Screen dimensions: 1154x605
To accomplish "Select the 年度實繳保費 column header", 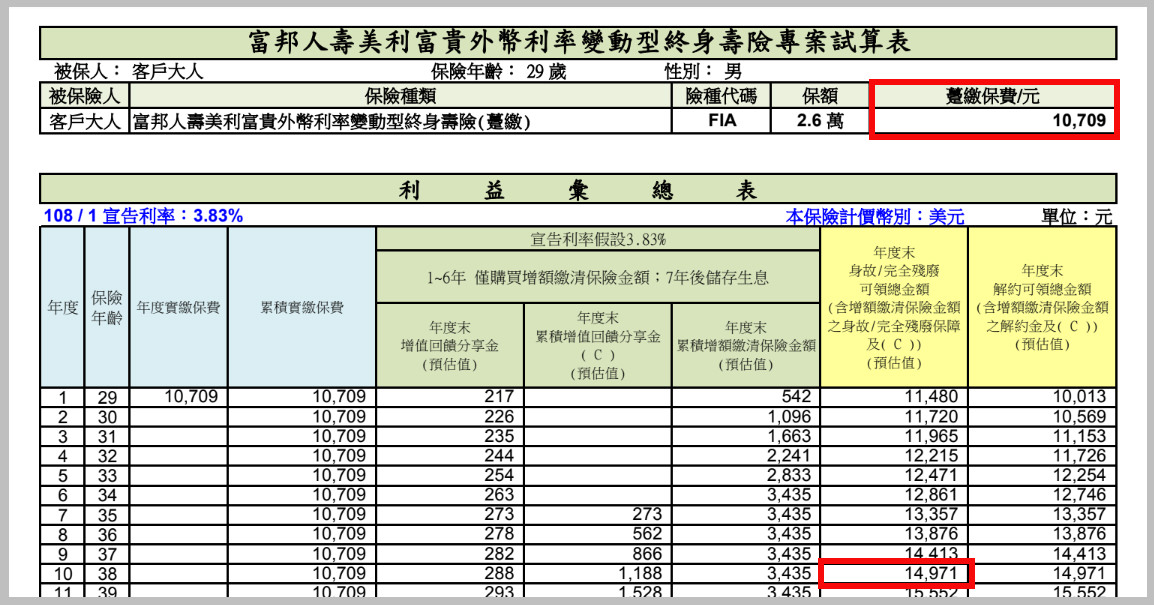I will click(178, 307).
